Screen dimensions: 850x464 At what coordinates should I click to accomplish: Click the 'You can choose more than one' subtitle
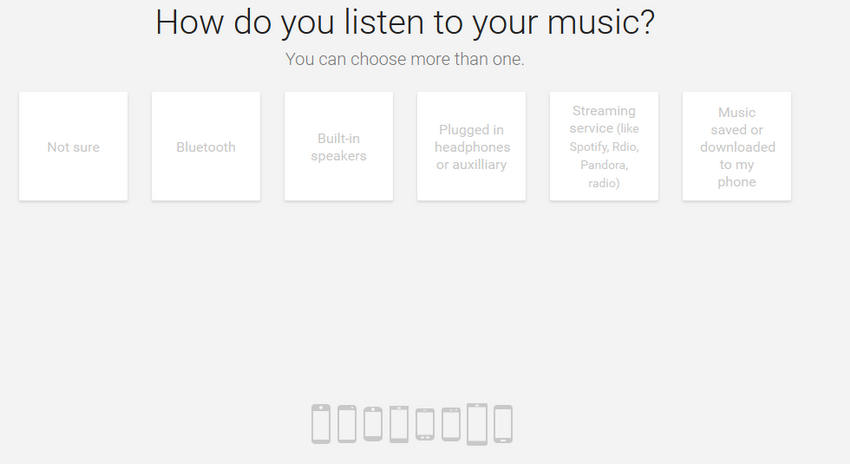point(405,59)
